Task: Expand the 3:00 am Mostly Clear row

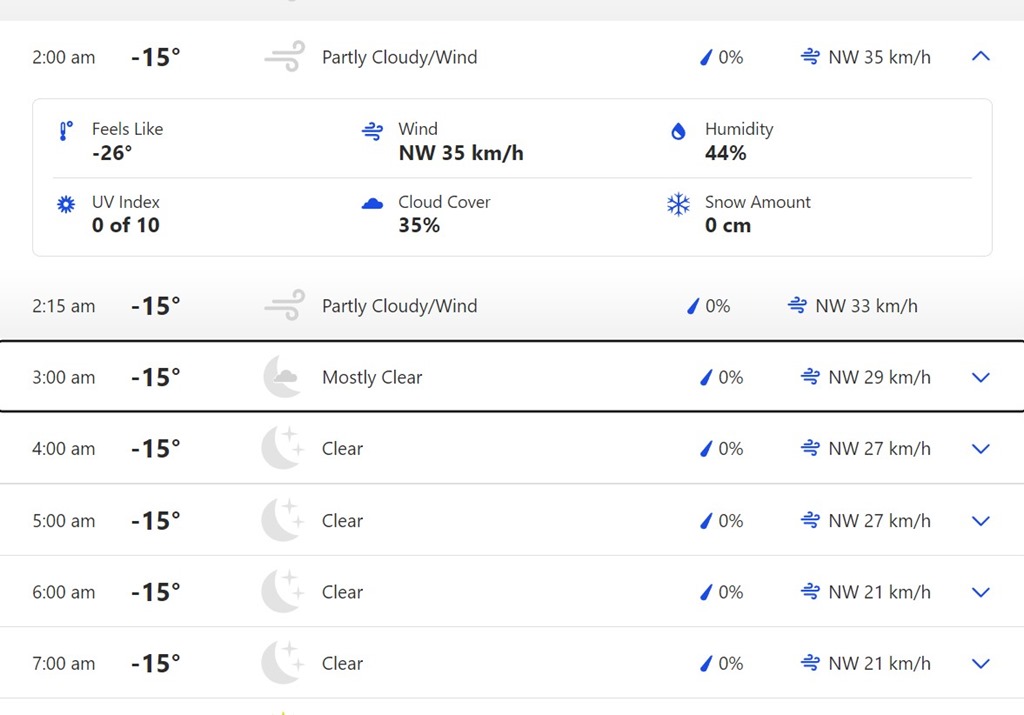Action: (980, 377)
